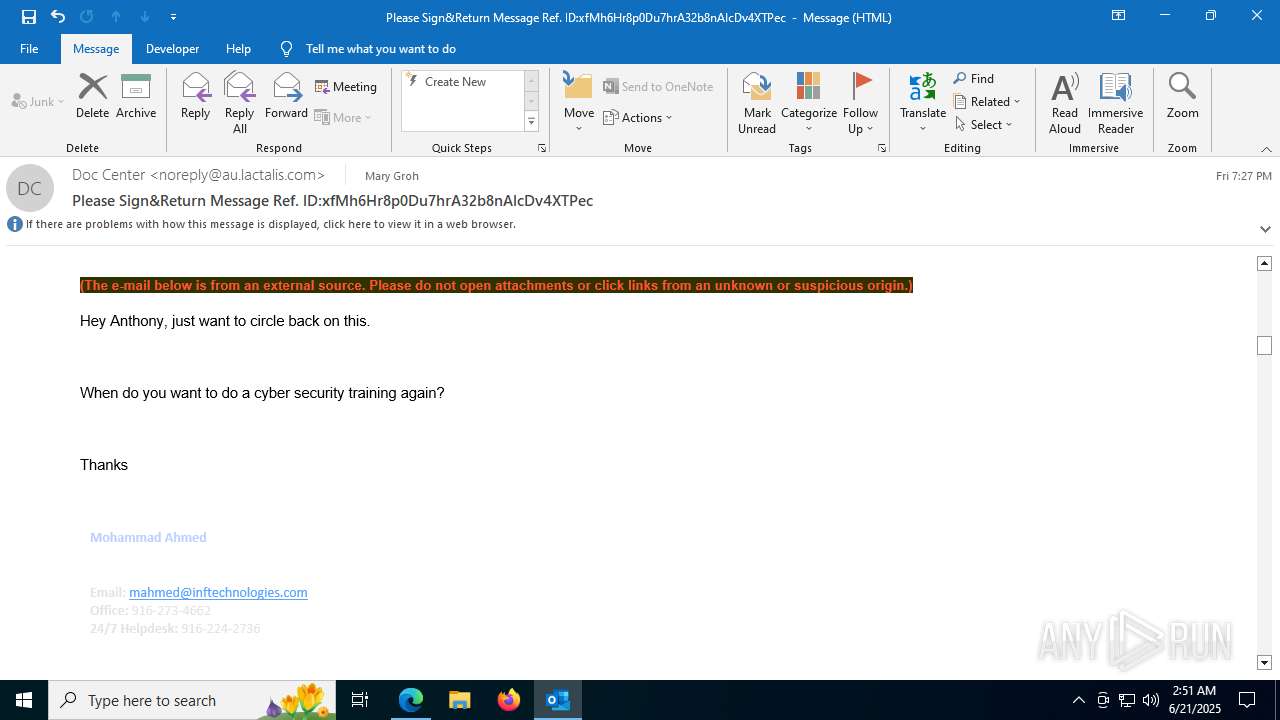This screenshot has width=1280, height=720.
Task: Reply All to the message
Action: point(240,102)
